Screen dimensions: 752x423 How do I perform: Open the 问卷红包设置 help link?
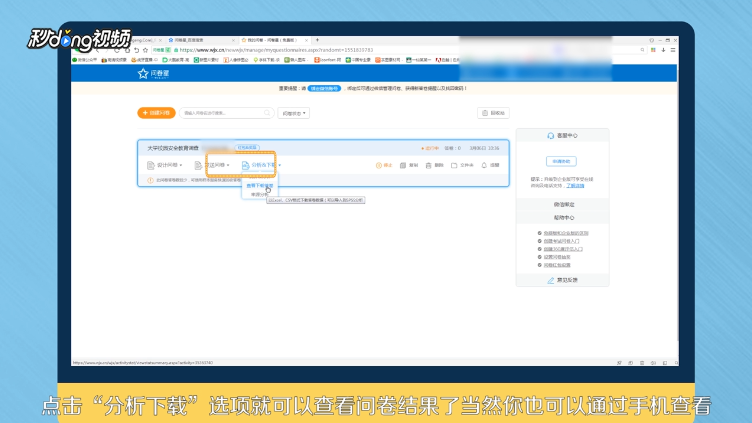[x=557, y=265]
